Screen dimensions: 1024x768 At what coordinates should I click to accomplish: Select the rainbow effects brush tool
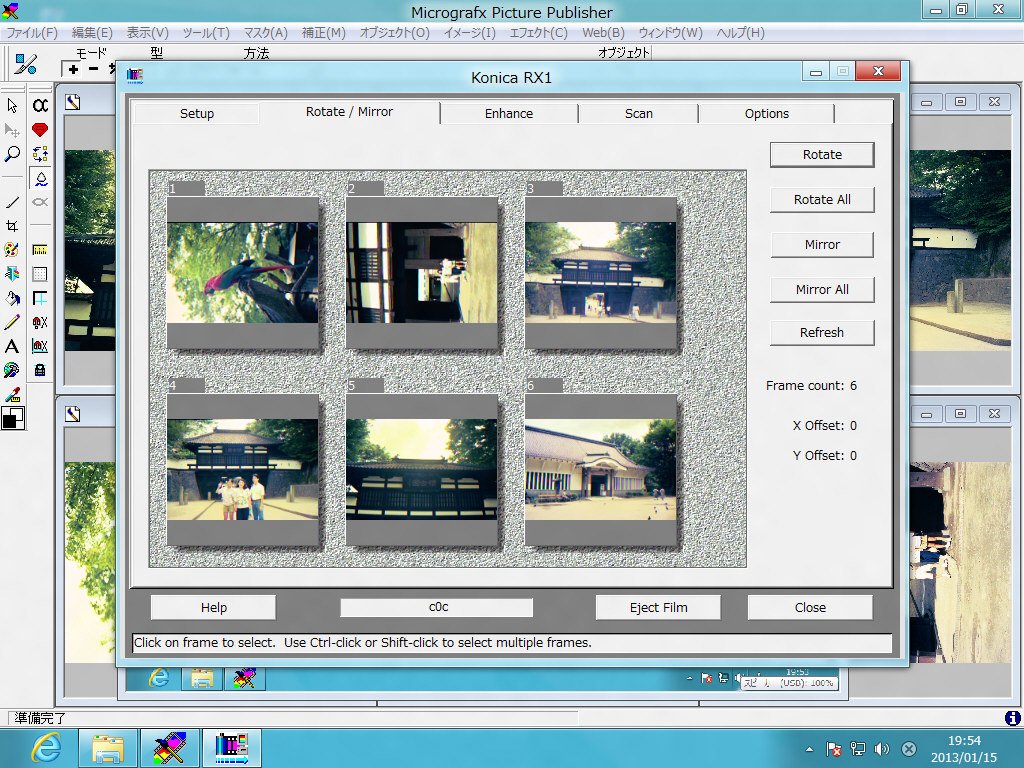[x=12, y=274]
